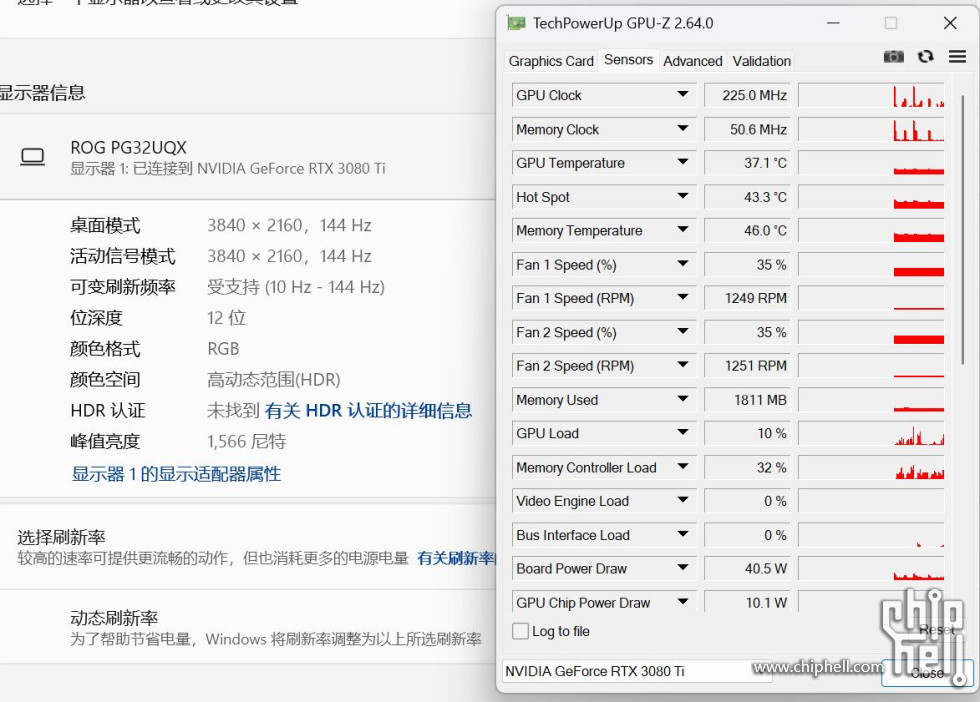The image size is (980, 702).
Task: Click the GPU-Z screenshot camera icon
Action: click(x=893, y=57)
